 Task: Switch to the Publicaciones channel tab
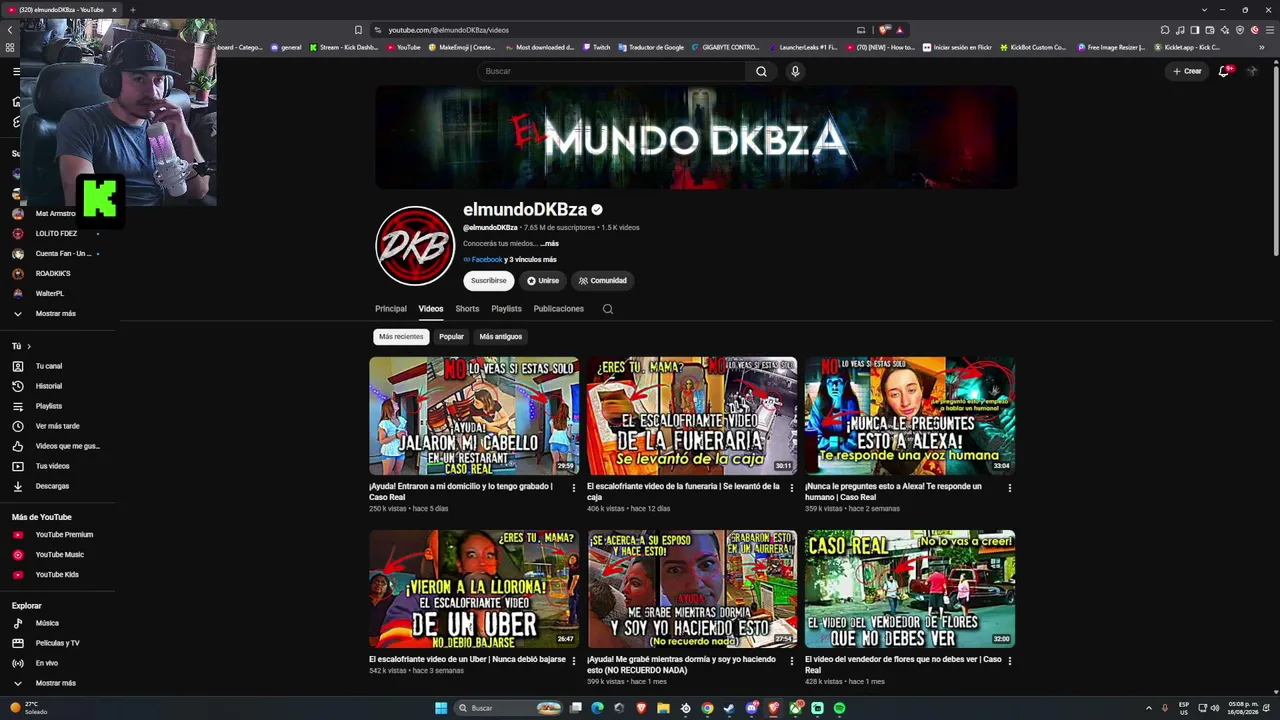(x=559, y=309)
